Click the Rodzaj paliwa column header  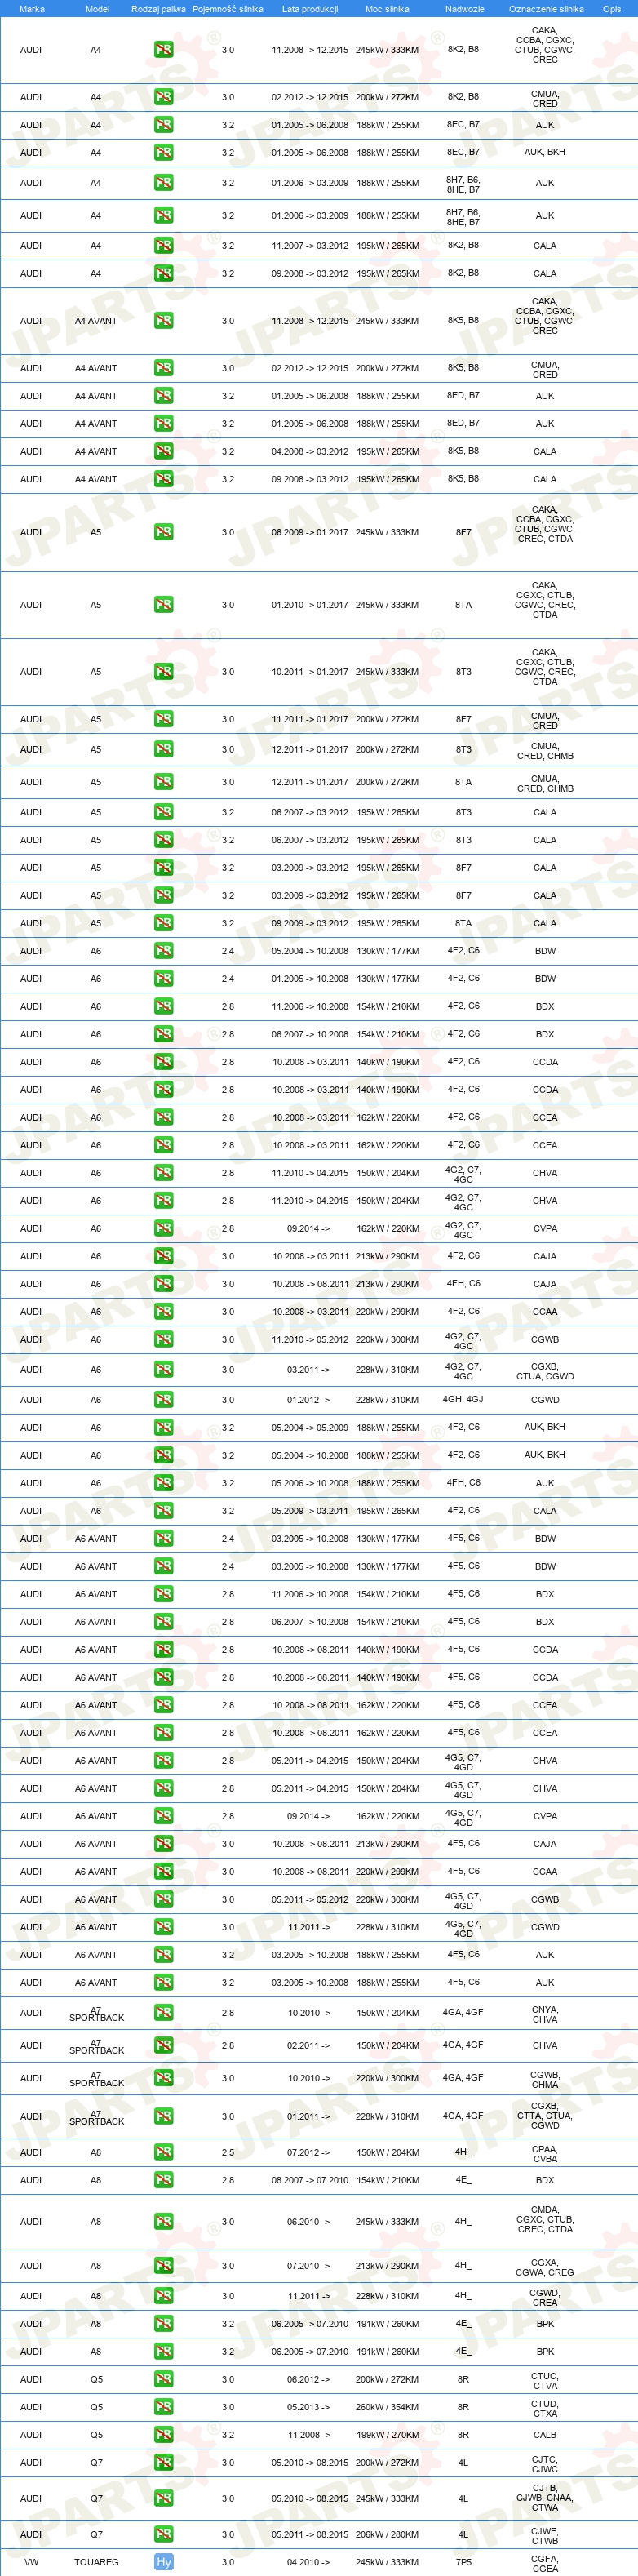(158, 9)
